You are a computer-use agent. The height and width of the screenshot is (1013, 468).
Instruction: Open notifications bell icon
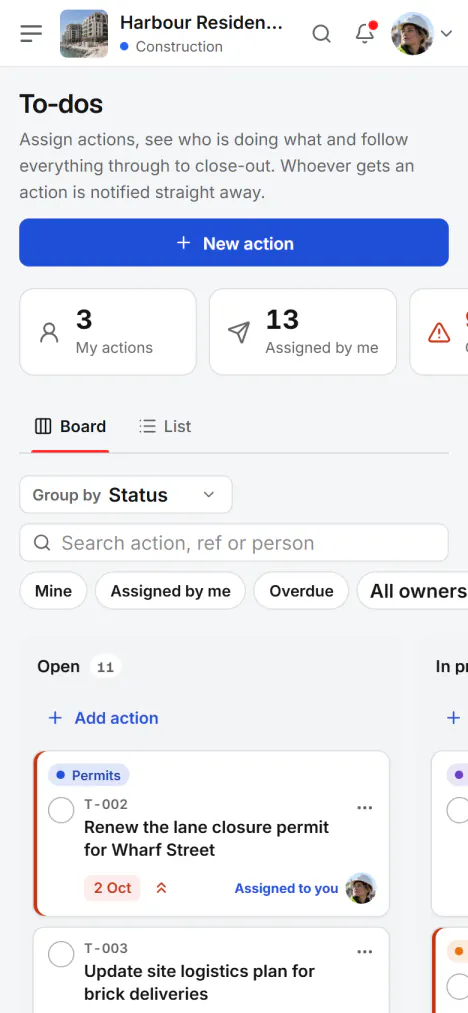[365, 33]
